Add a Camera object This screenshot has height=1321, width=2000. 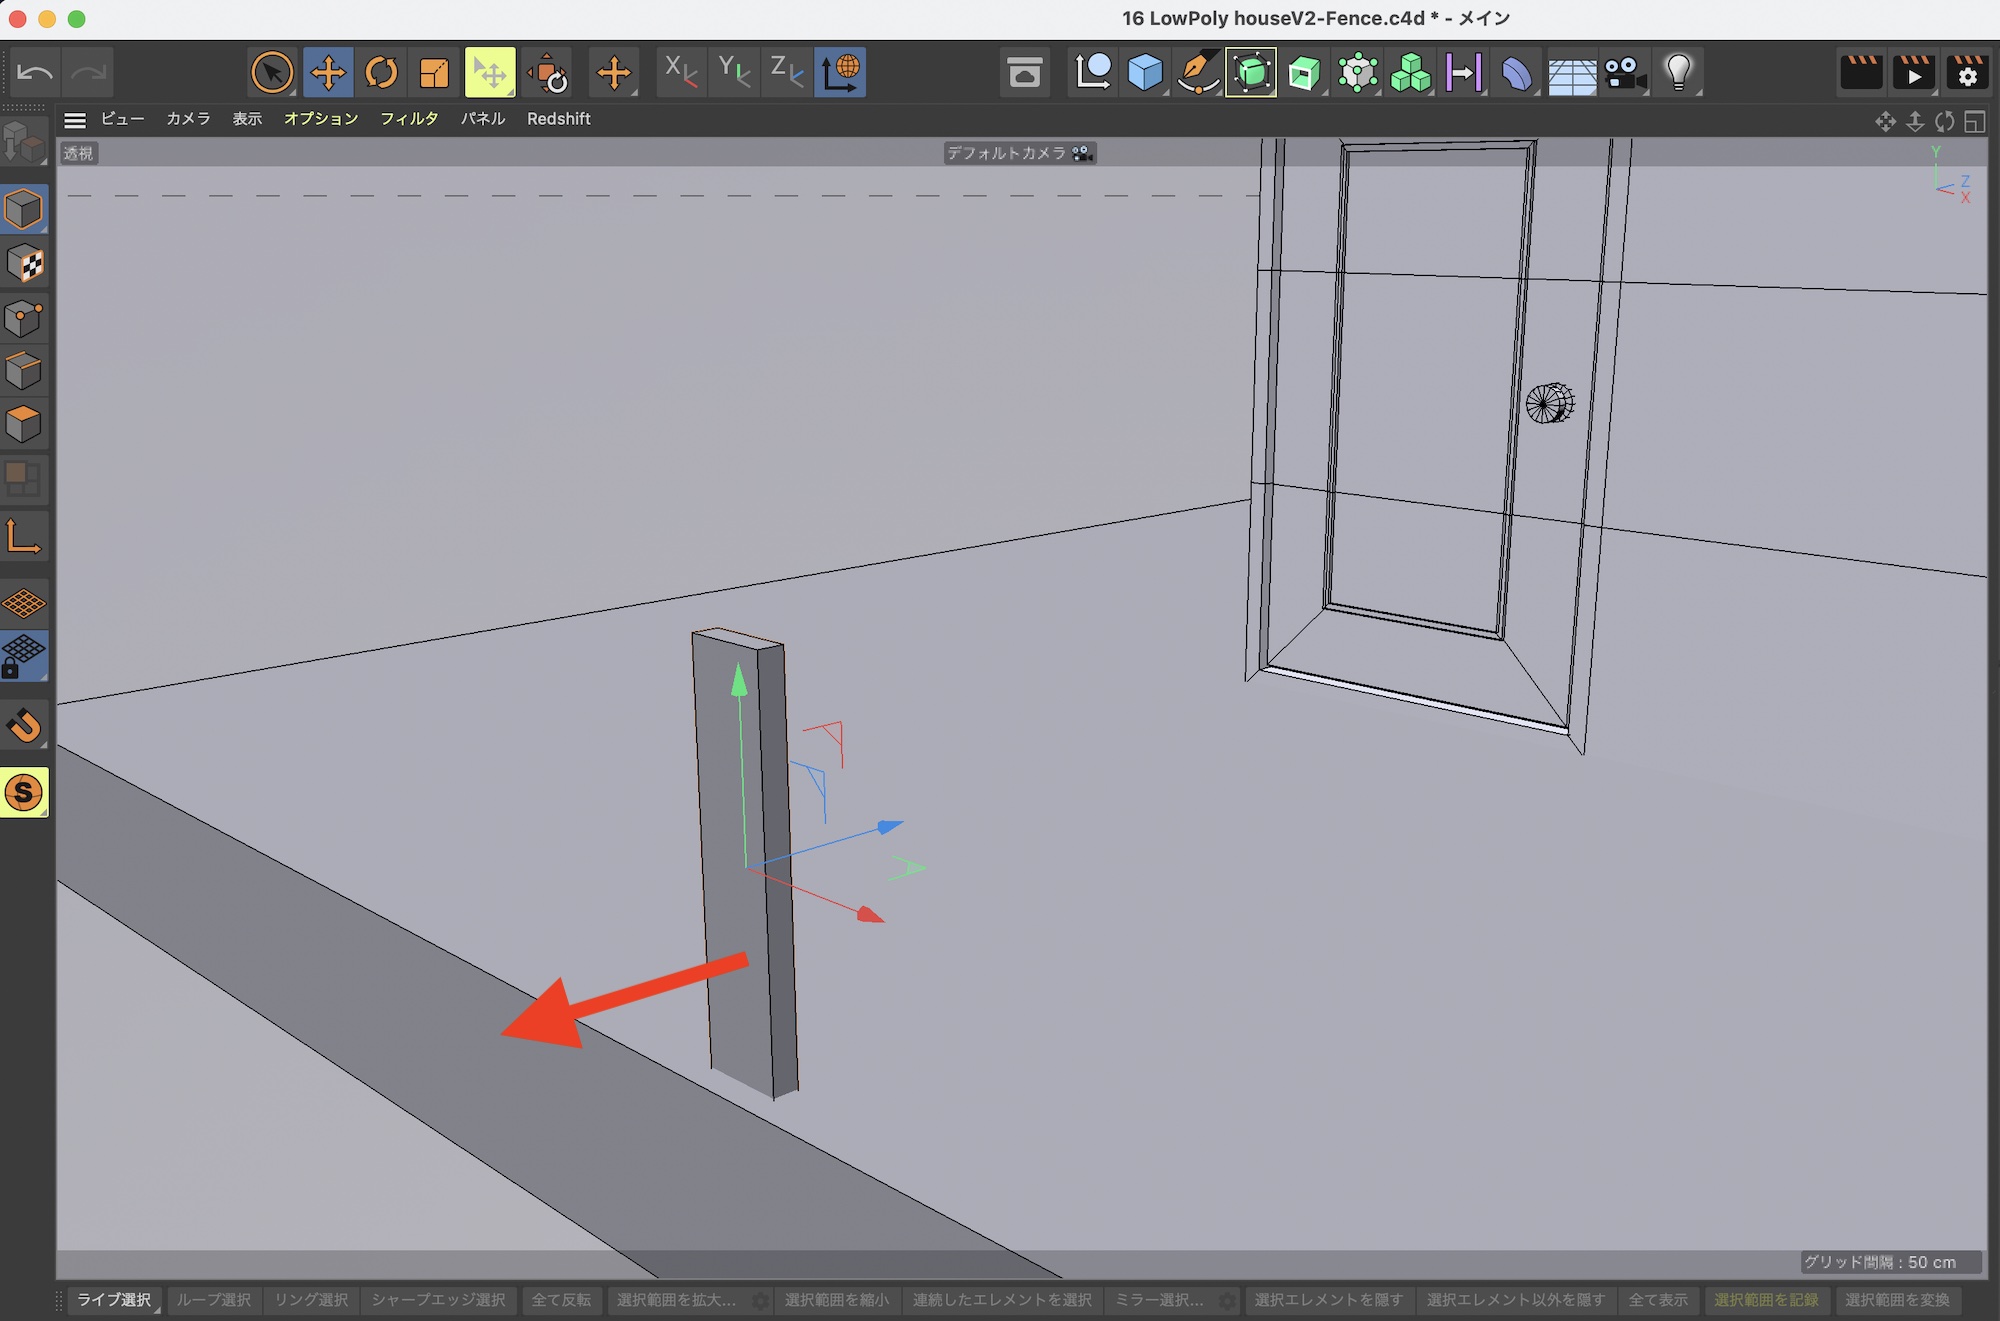1624,72
